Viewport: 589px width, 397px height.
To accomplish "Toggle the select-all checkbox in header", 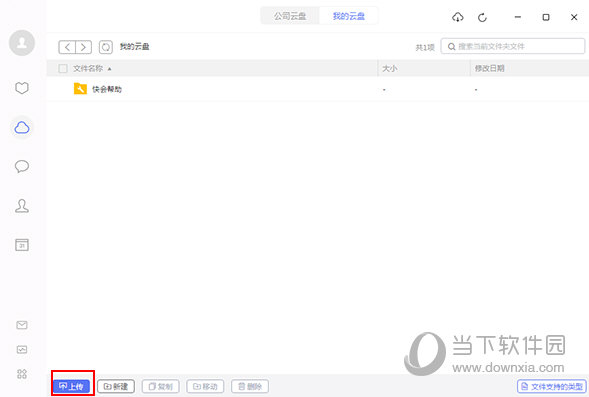I will (x=63, y=68).
